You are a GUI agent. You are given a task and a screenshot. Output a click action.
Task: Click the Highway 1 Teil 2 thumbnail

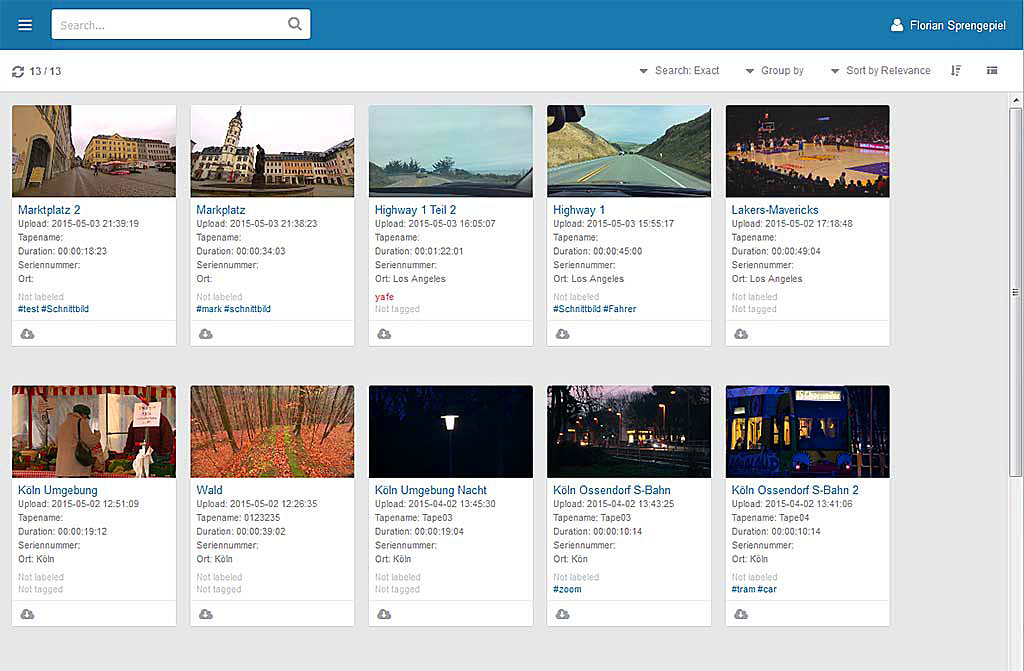pos(451,151)
